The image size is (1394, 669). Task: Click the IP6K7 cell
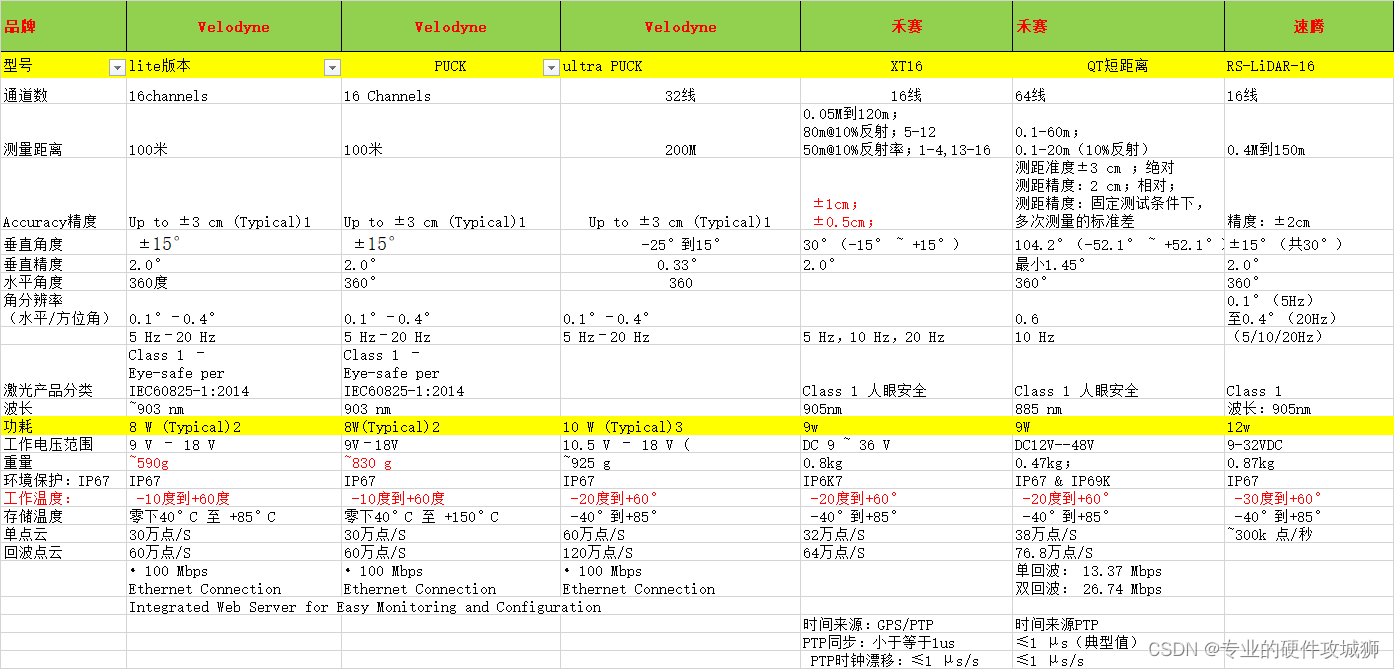pyautogui.click(x=907, y=480)
